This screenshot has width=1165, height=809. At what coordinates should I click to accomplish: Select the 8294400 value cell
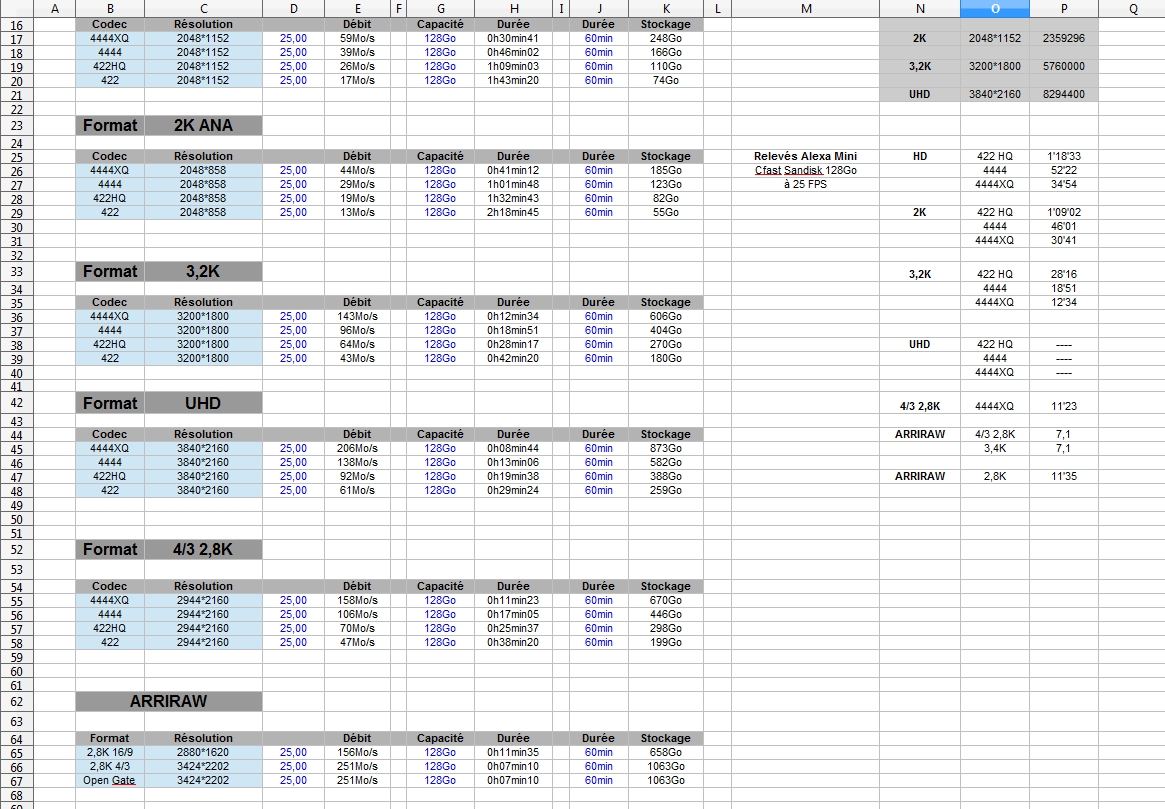pos(1063,94)
